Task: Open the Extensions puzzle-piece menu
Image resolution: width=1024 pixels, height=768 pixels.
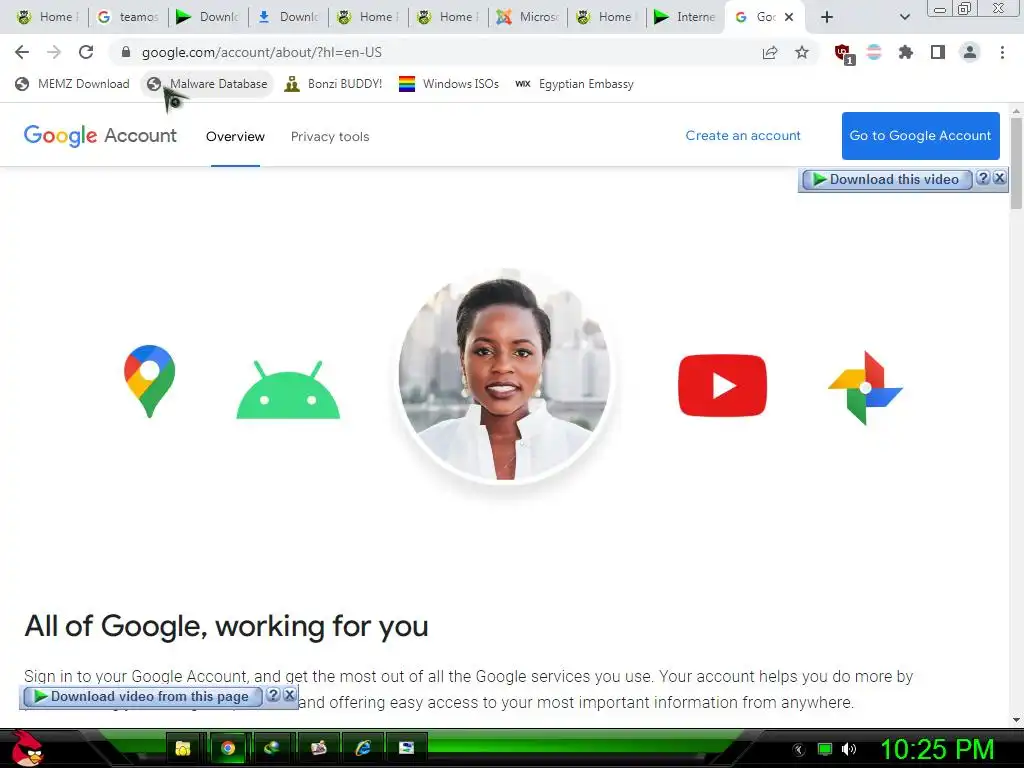Action: pyautogui.click(x=906, y=52)
